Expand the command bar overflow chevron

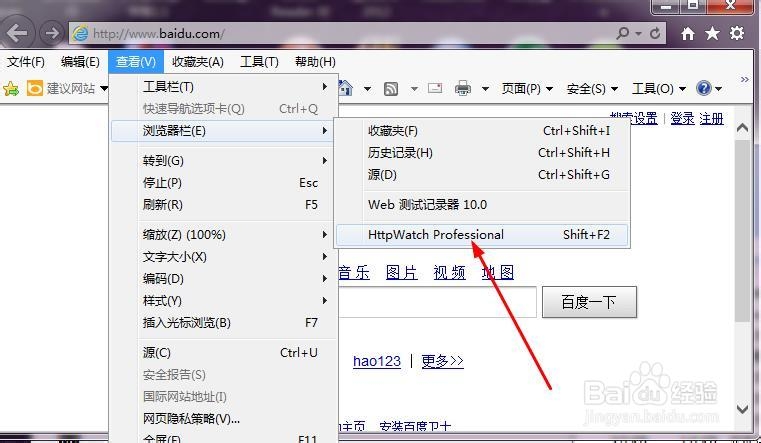click(744, 80)
